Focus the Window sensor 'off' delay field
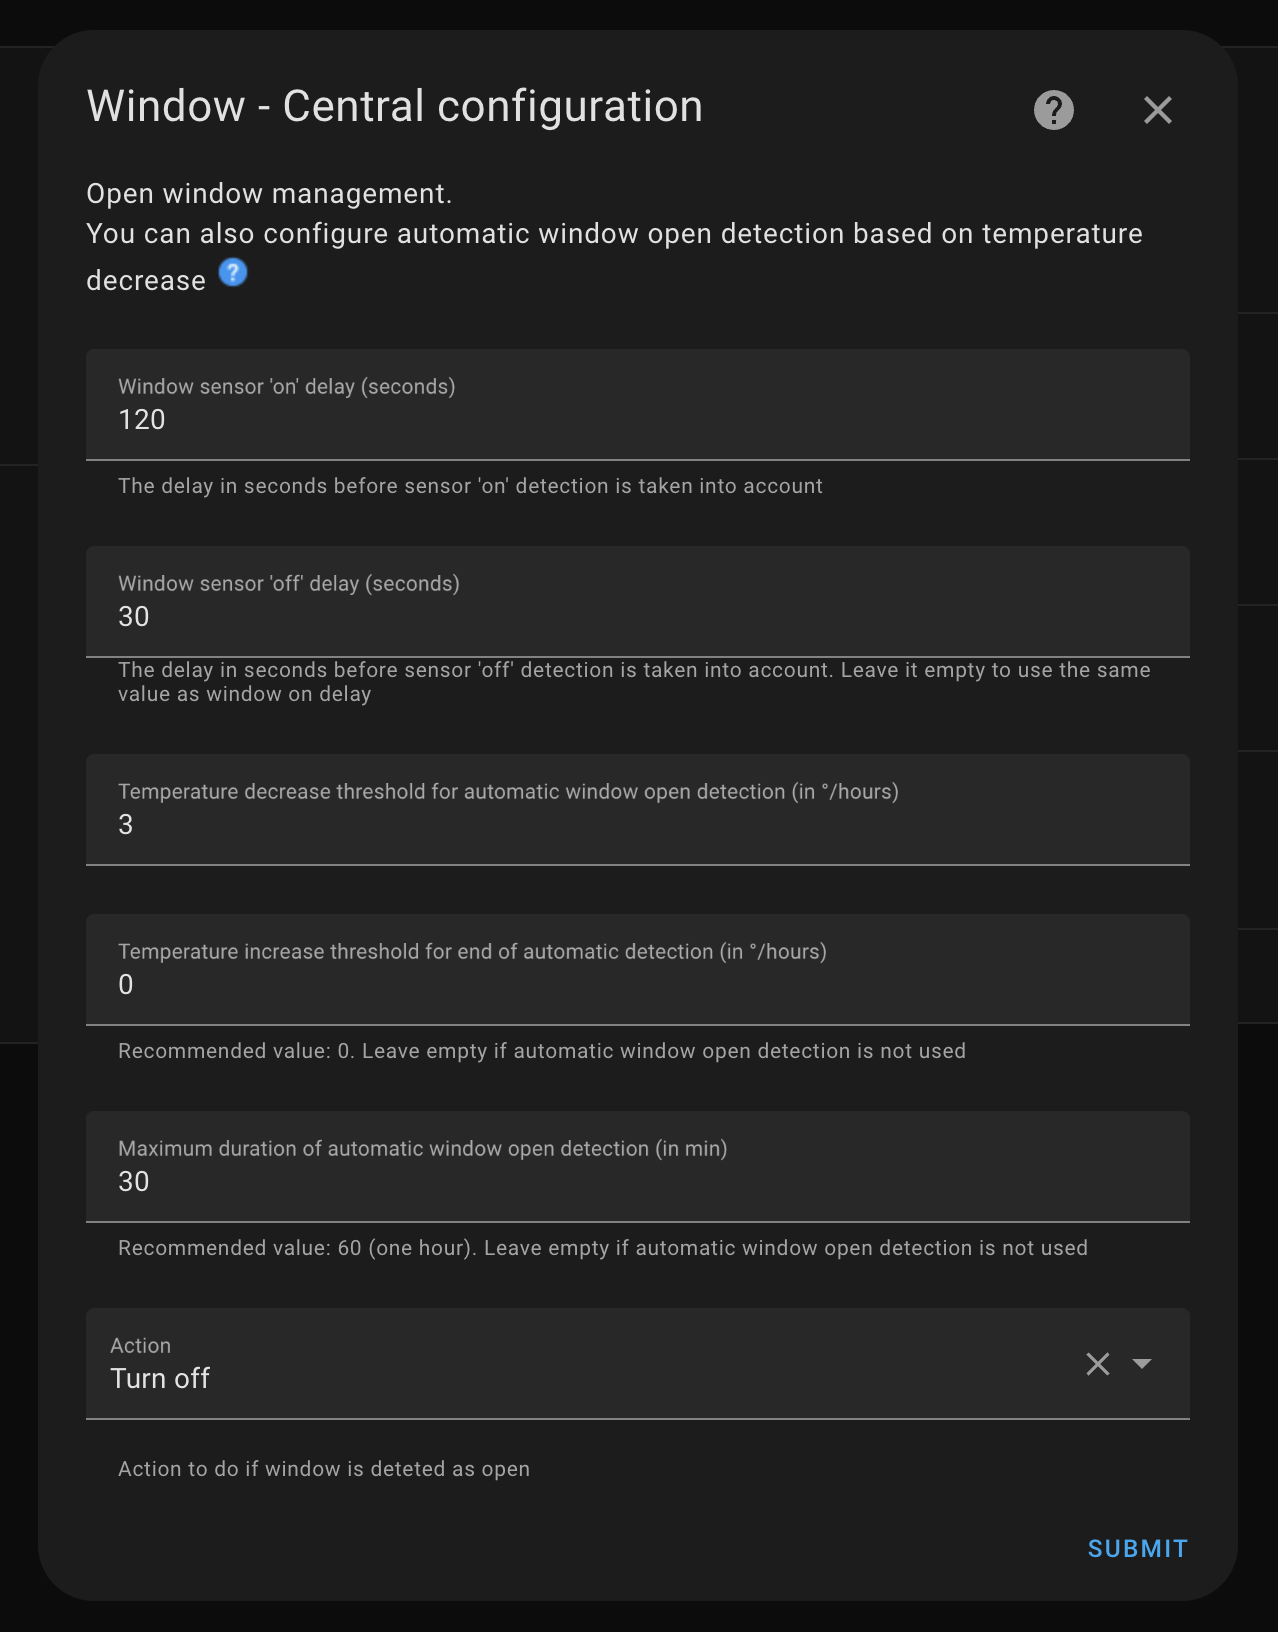The image size is (1278, 1632). pos(638,602)
